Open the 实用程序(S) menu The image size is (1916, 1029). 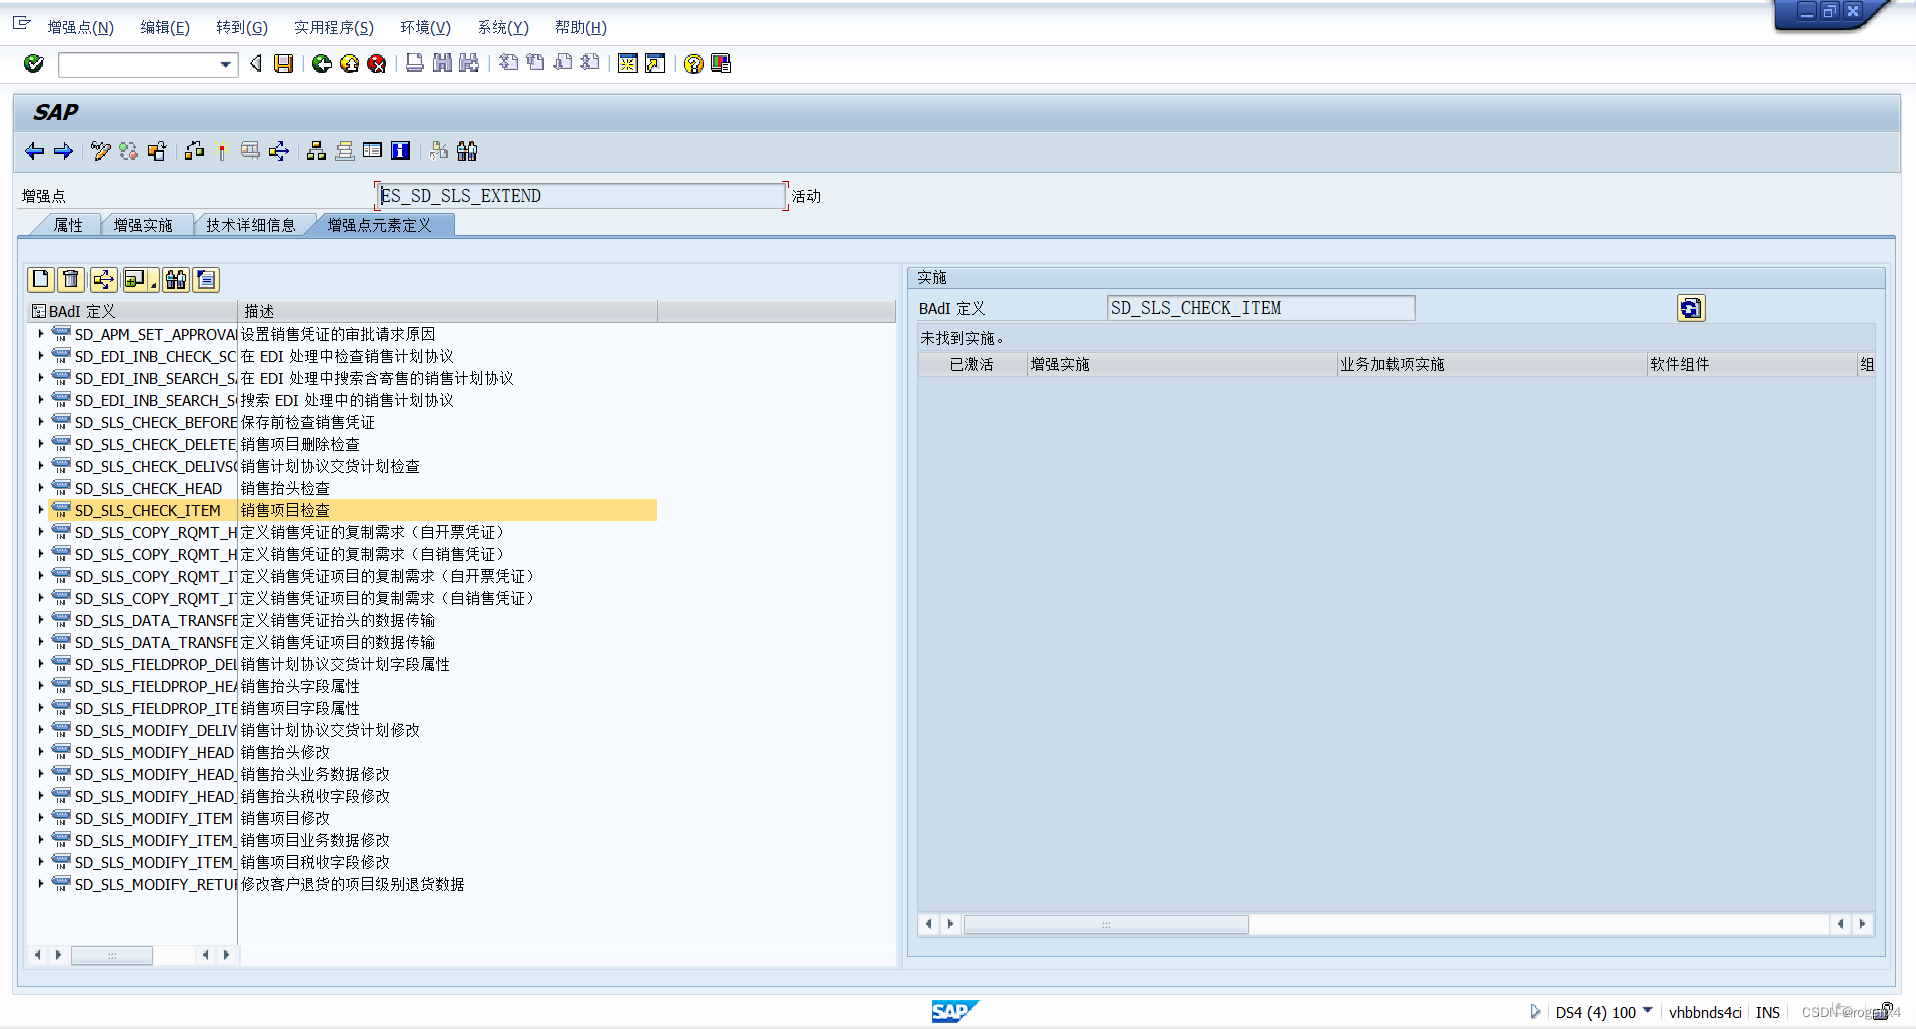pos(334,28)
